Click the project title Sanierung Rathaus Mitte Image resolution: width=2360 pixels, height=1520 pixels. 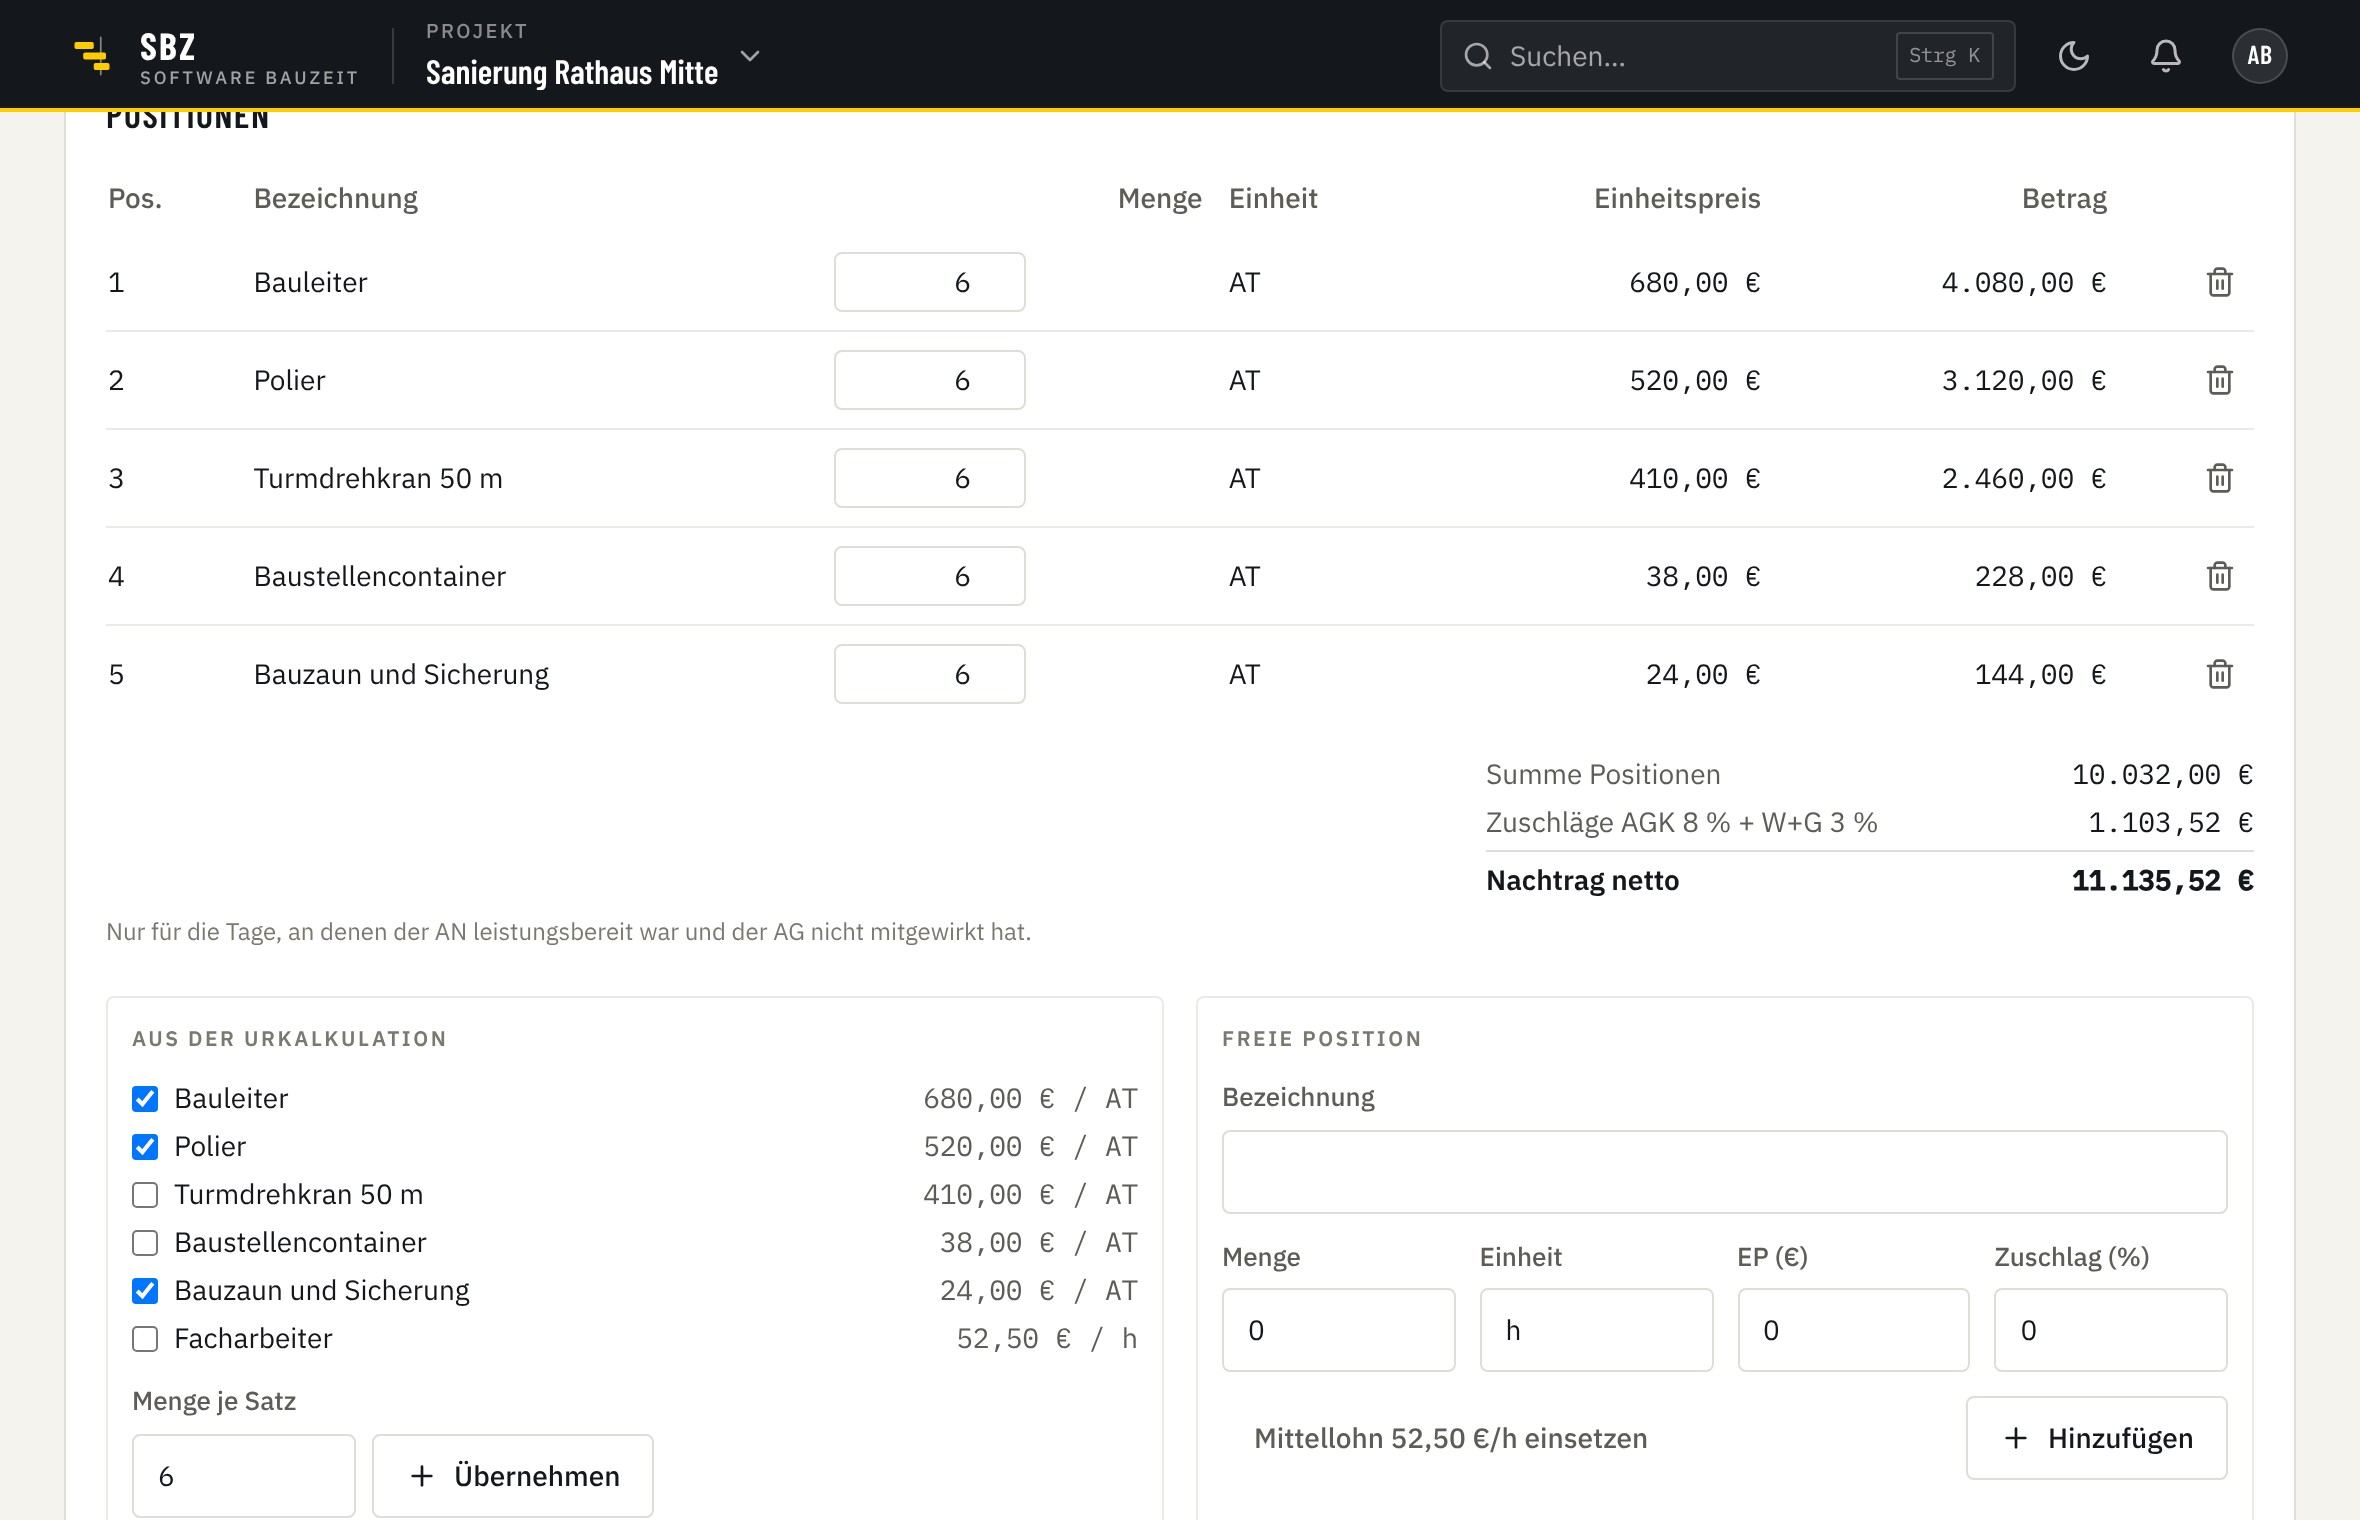click(x=572, y=72)
